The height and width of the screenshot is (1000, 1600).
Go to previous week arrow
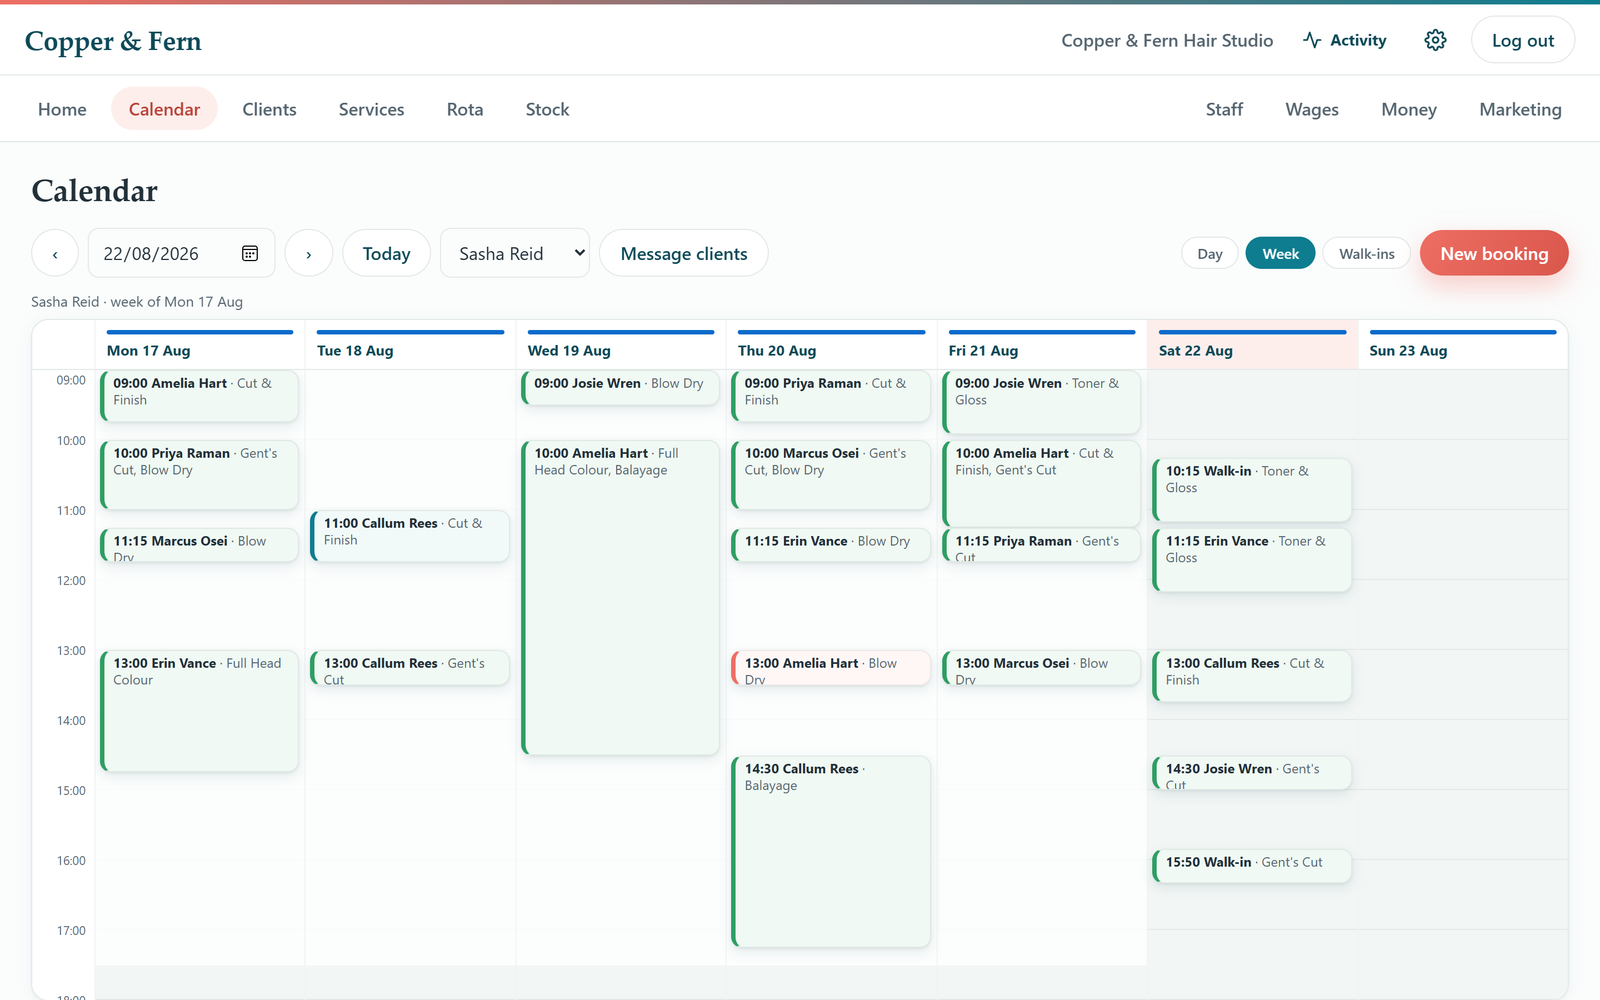click(55, 253)
